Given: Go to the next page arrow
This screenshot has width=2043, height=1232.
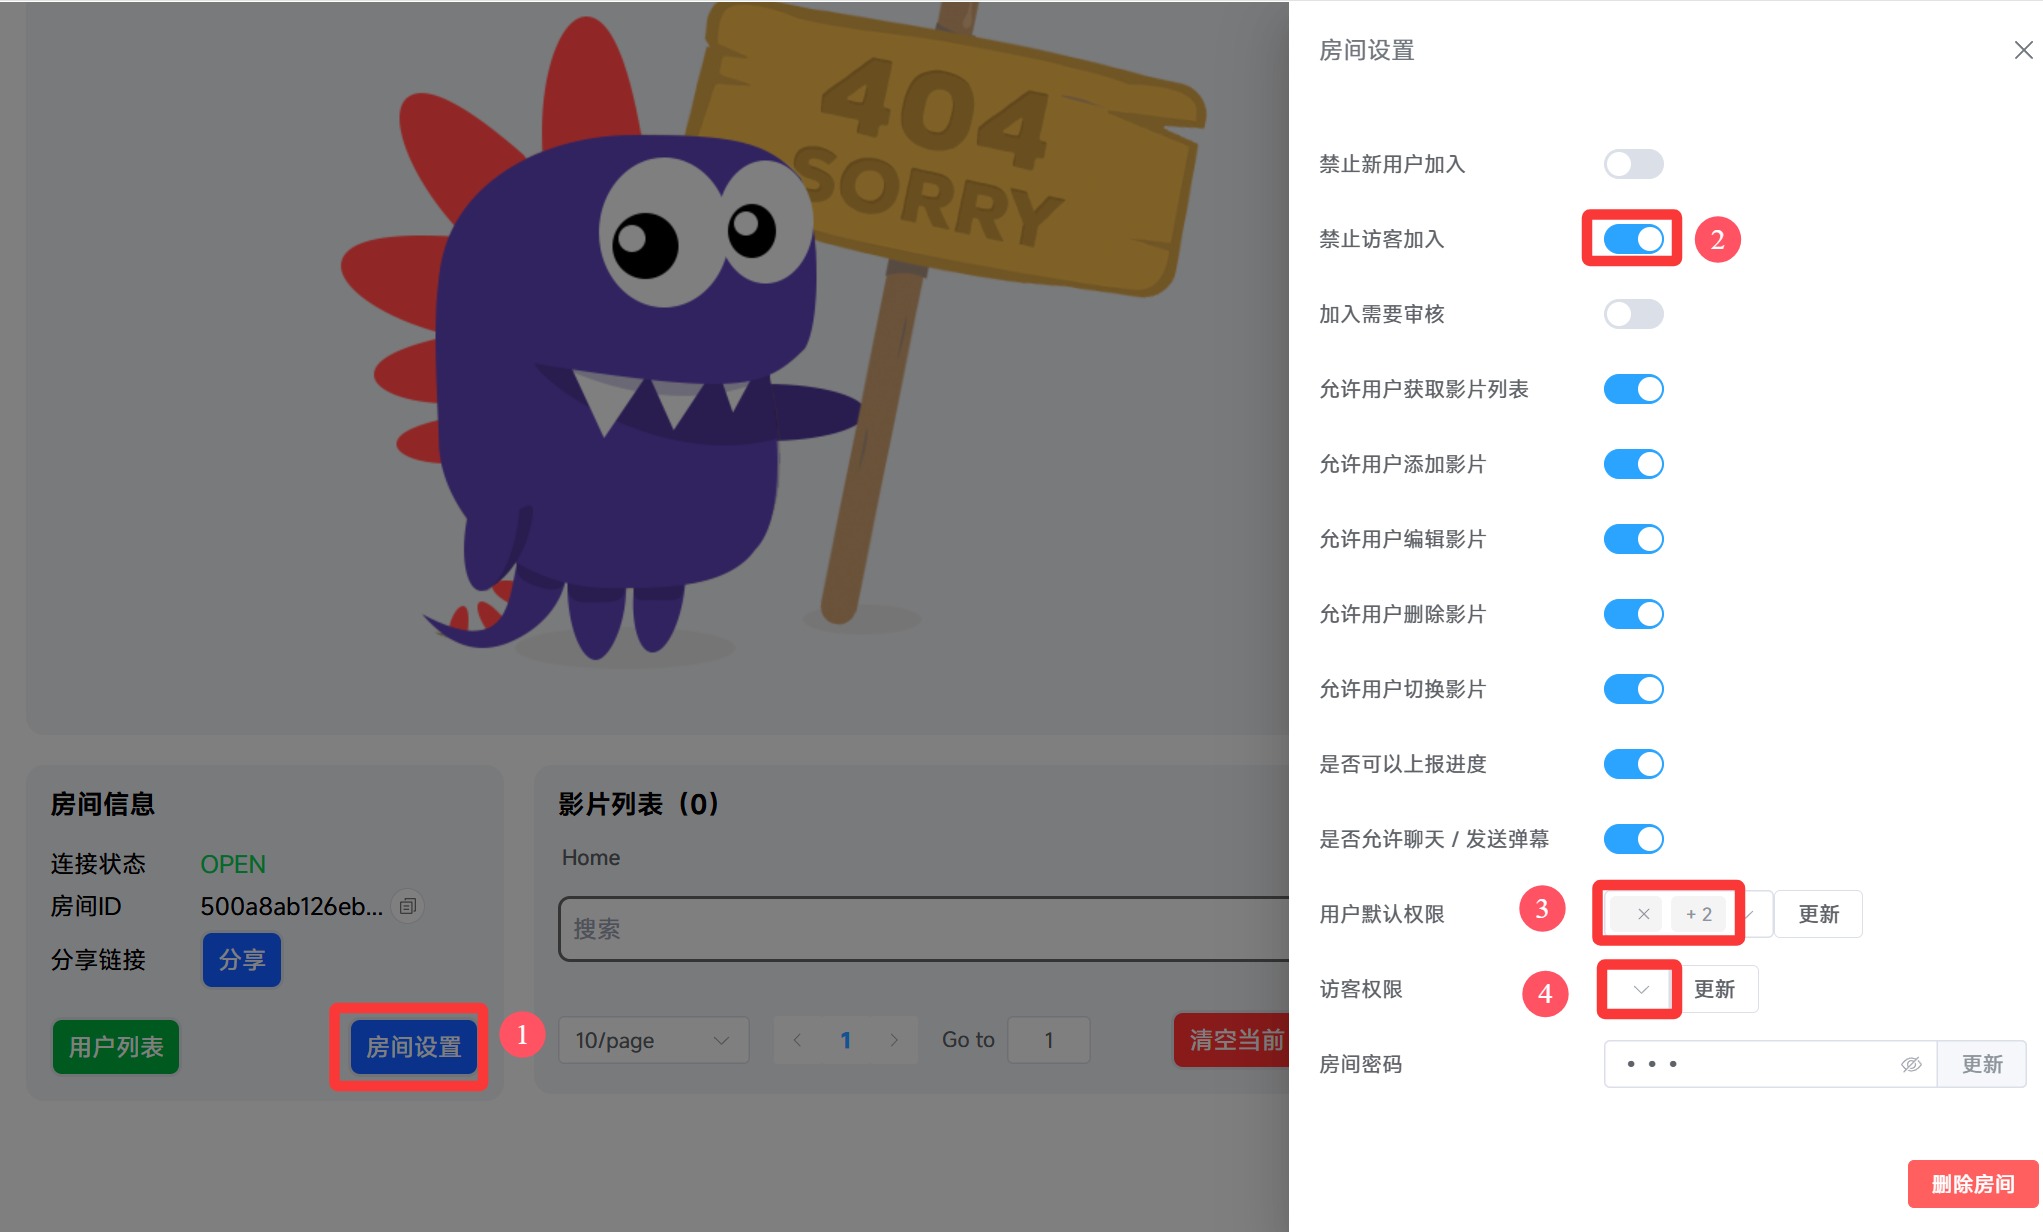Looking at the screenshot, I should tap(894, 1040).
